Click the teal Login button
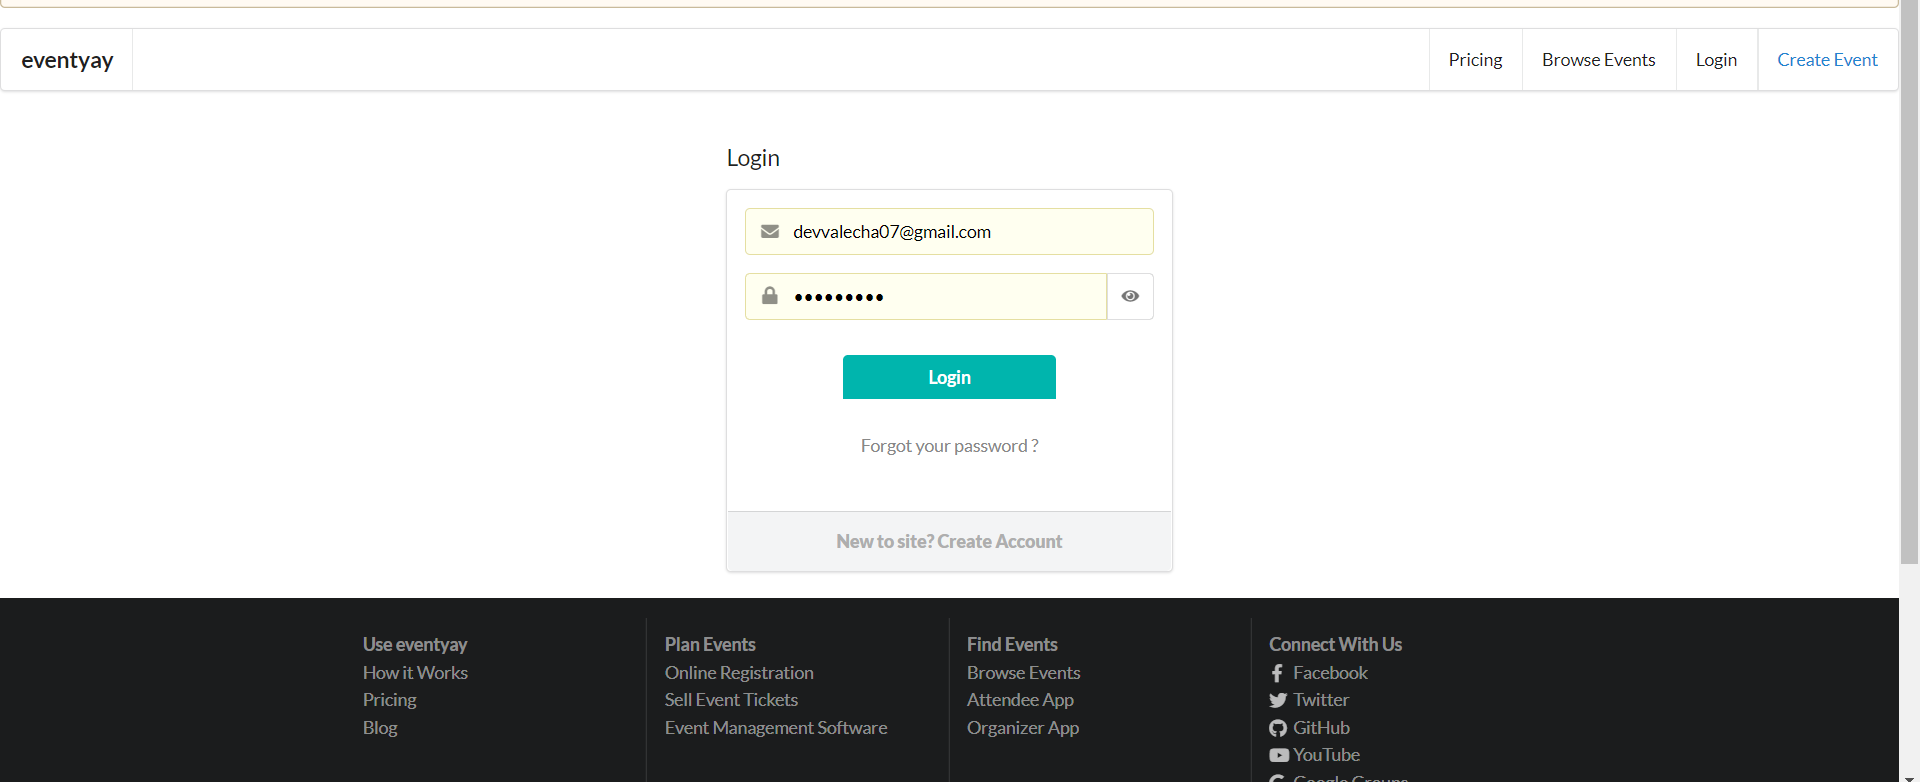Screen dimensions: 1920x782 tap(949, 377)
